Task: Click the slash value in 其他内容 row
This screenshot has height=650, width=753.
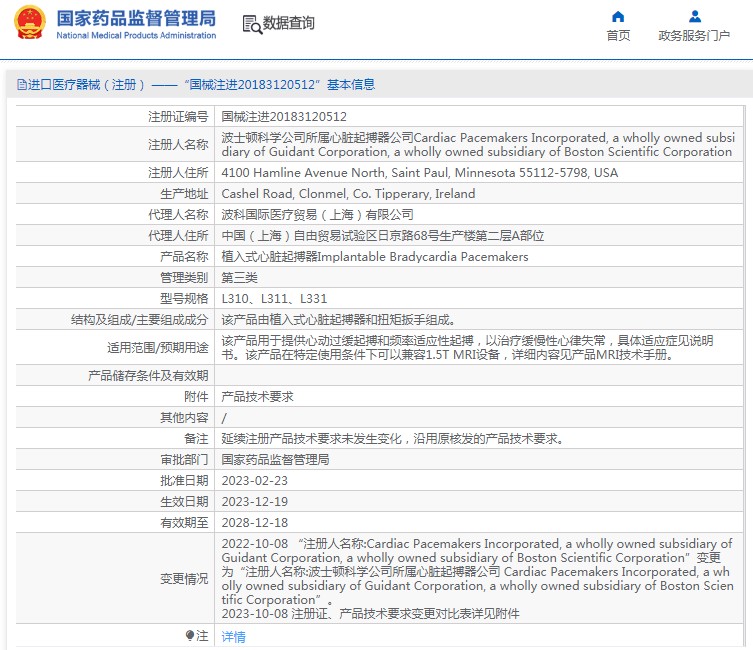Action: point(224,418)
